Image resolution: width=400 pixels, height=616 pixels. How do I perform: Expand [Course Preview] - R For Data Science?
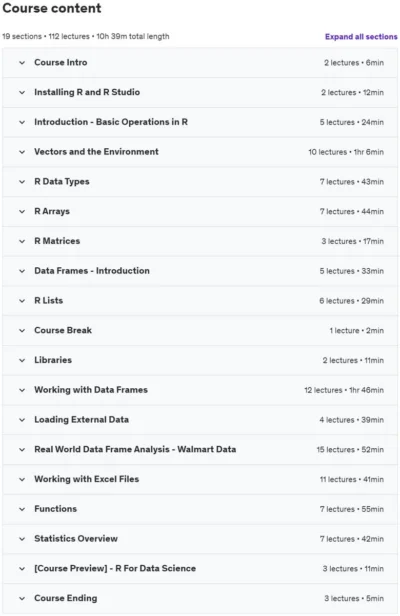click(x=200, y=568)
